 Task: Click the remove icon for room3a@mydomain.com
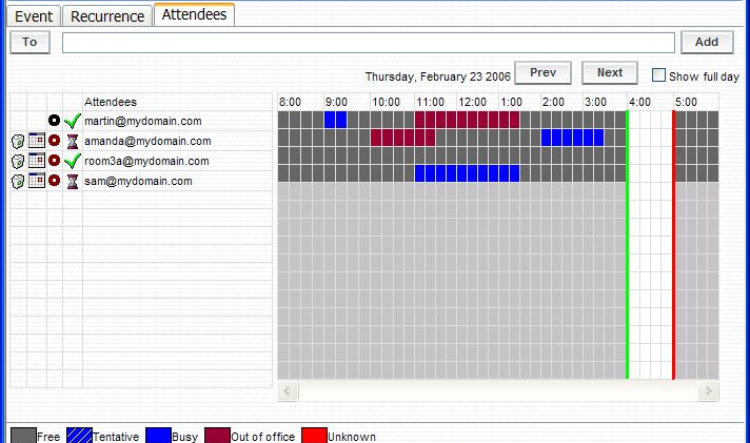[18, 161]
